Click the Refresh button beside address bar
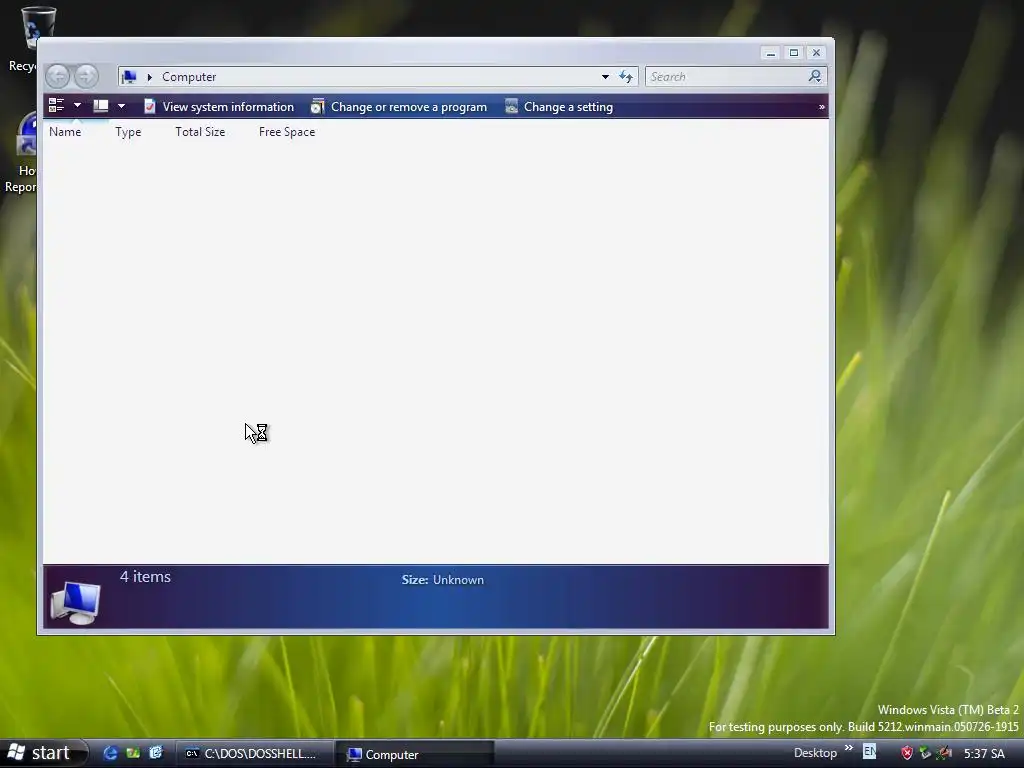Image resolution: width=1024 pixels, height=768 pixels. (626, 77)
